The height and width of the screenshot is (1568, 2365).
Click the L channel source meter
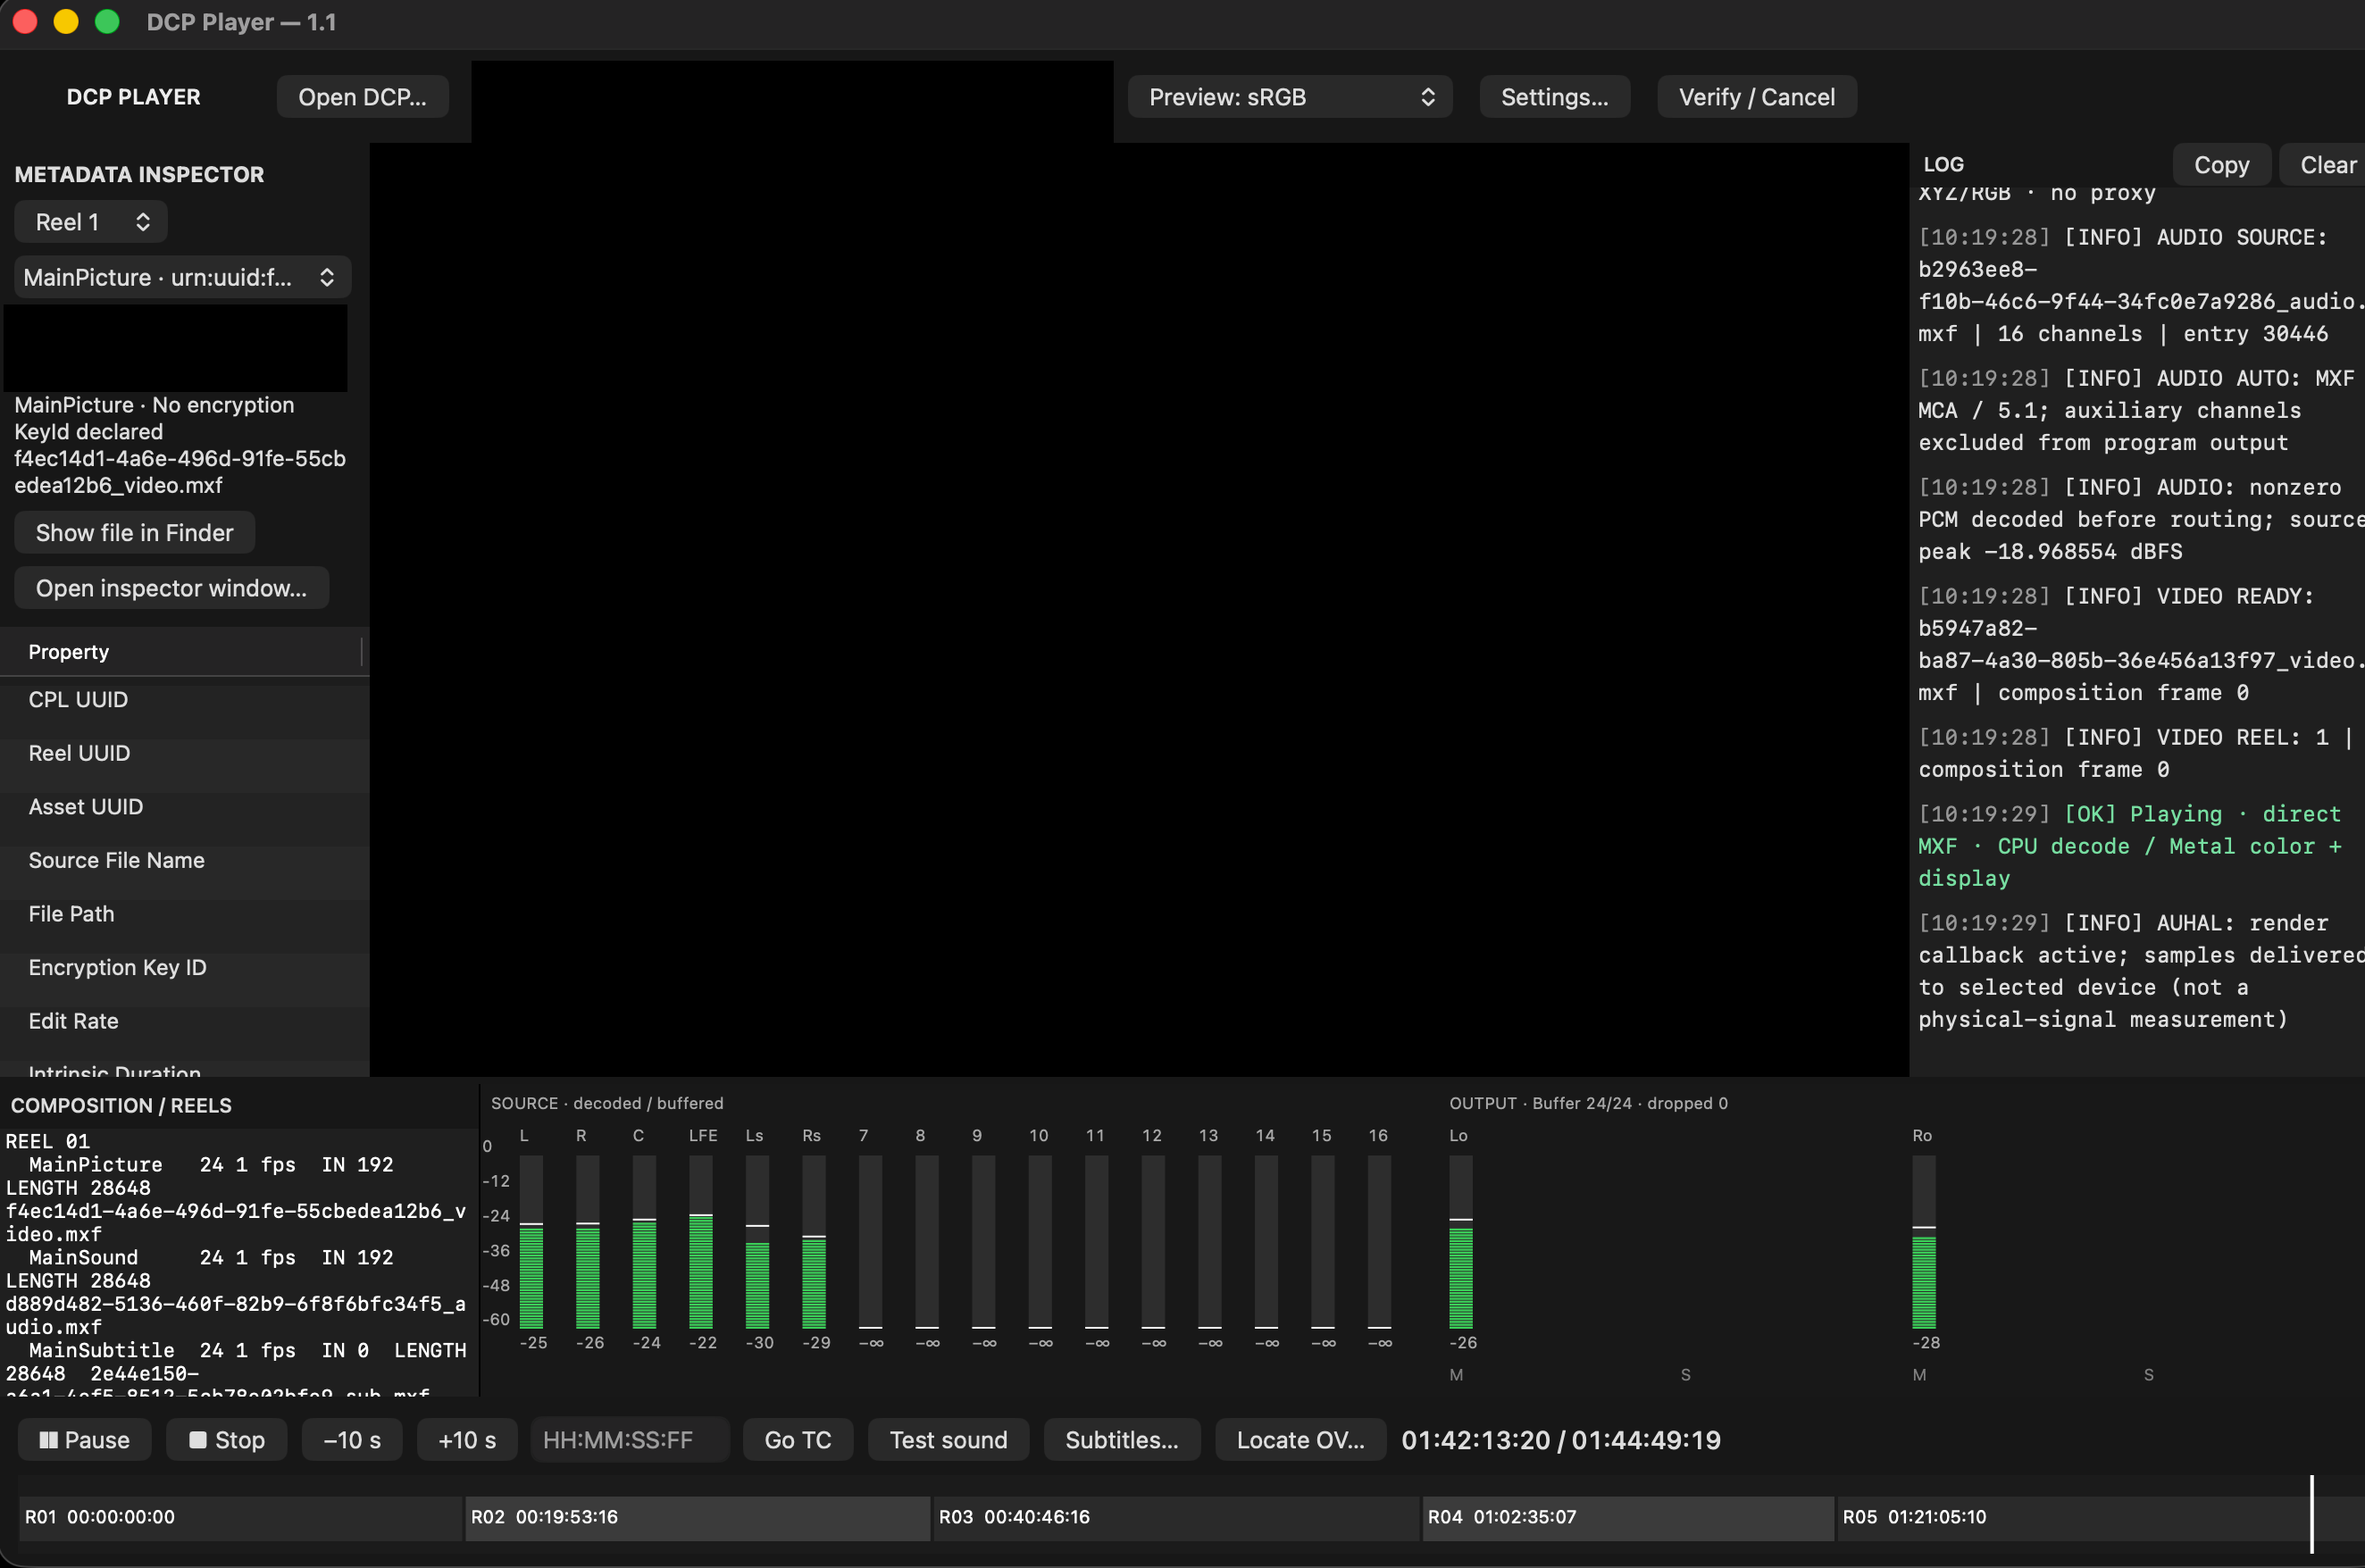(531, 1242)
